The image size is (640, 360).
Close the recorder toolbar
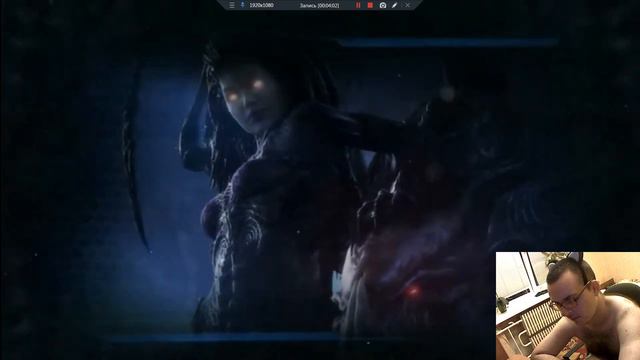coord(407,5)
